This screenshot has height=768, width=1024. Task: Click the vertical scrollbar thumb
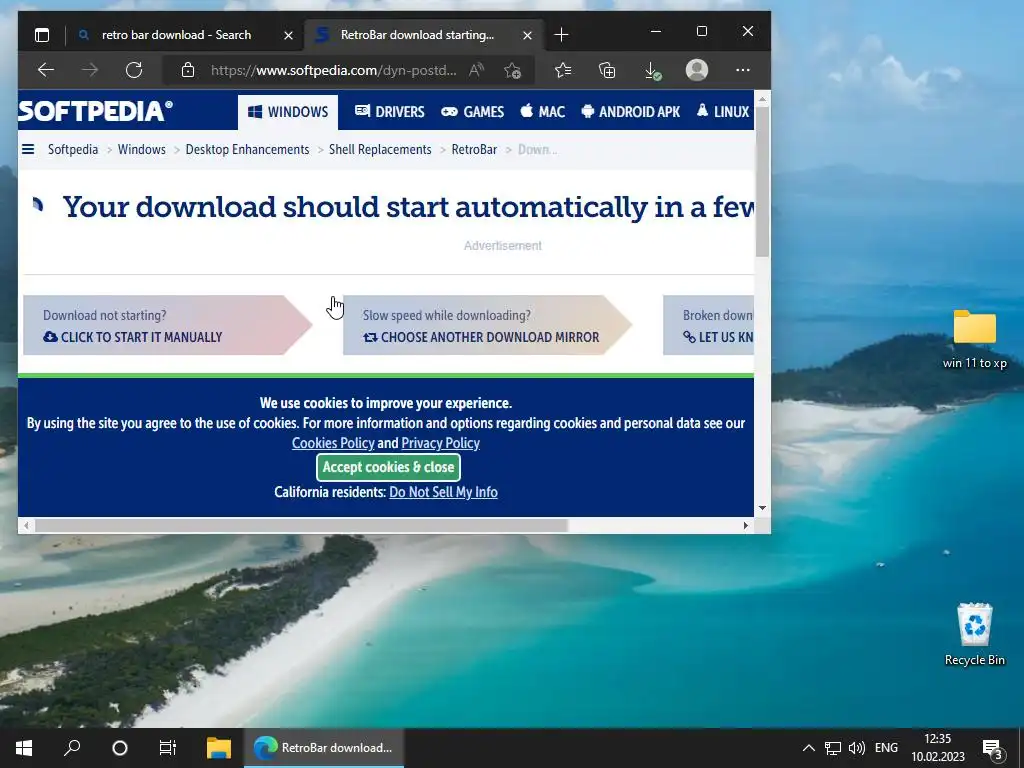(762, 181)
